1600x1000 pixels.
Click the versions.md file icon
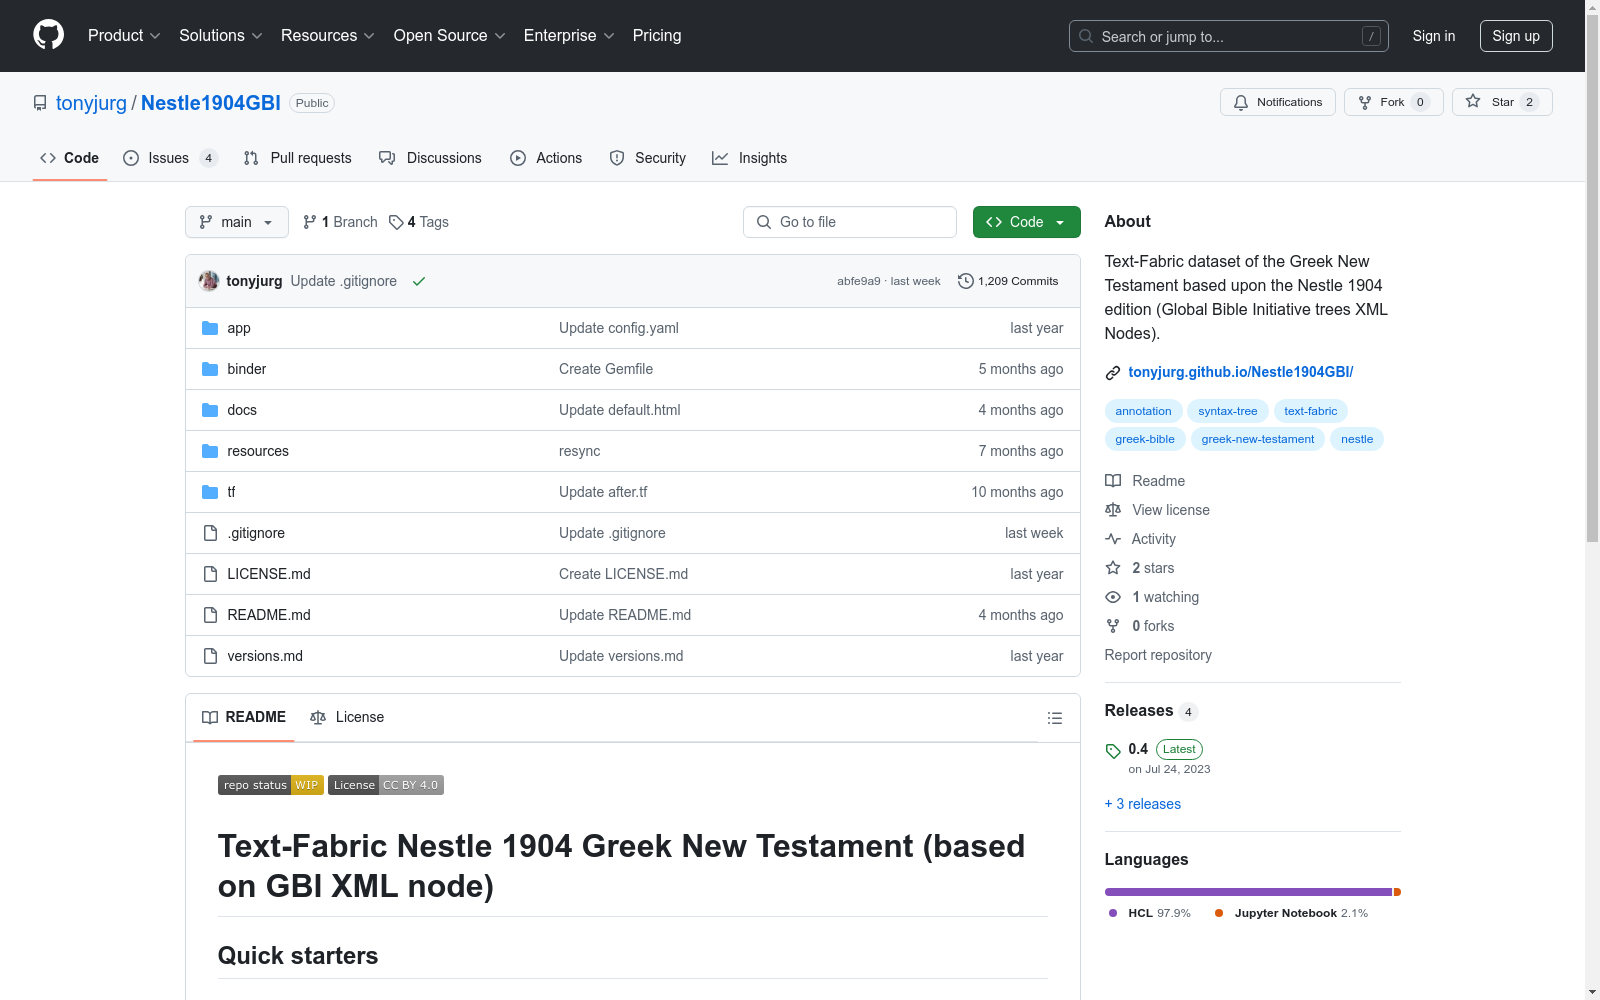[210, 656]
